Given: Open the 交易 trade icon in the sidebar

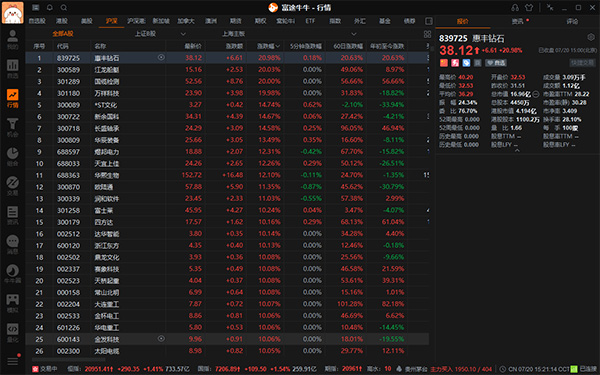Looking at the screenshot, I should 12,186.
